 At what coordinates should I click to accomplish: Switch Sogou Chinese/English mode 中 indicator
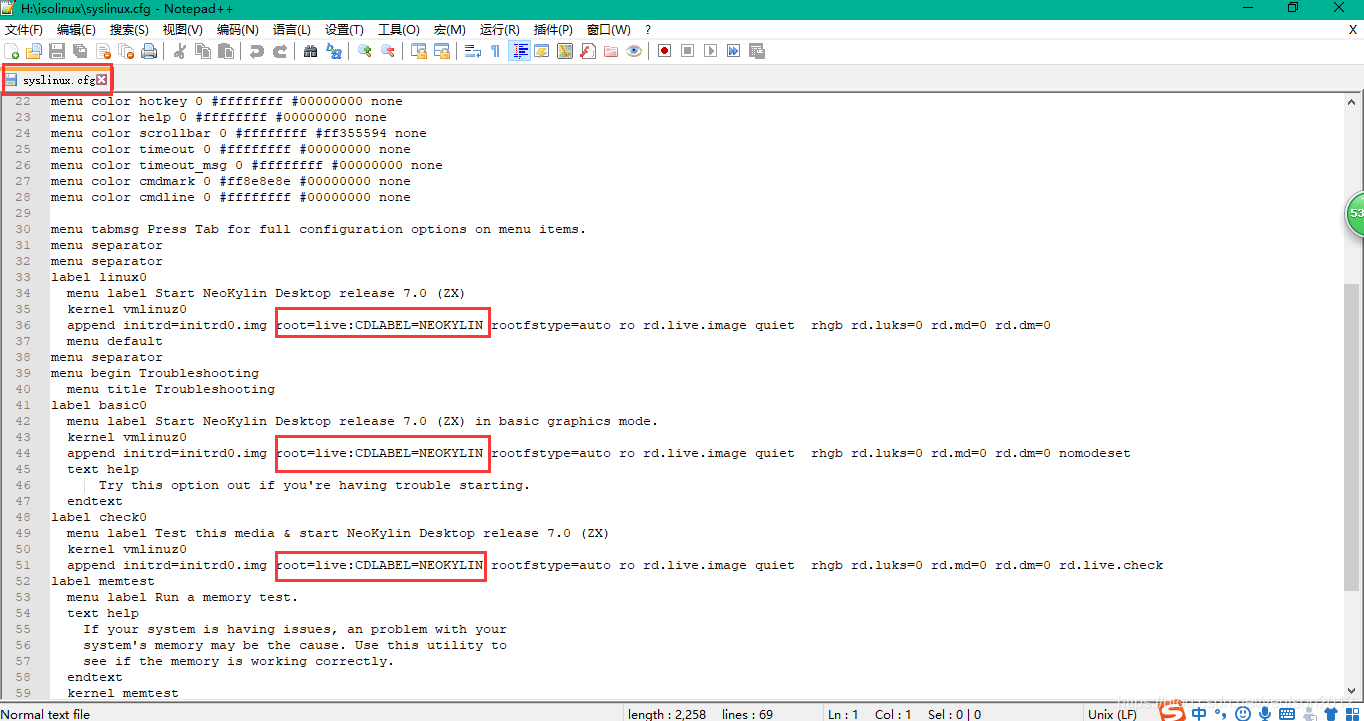coord(1199,713)
